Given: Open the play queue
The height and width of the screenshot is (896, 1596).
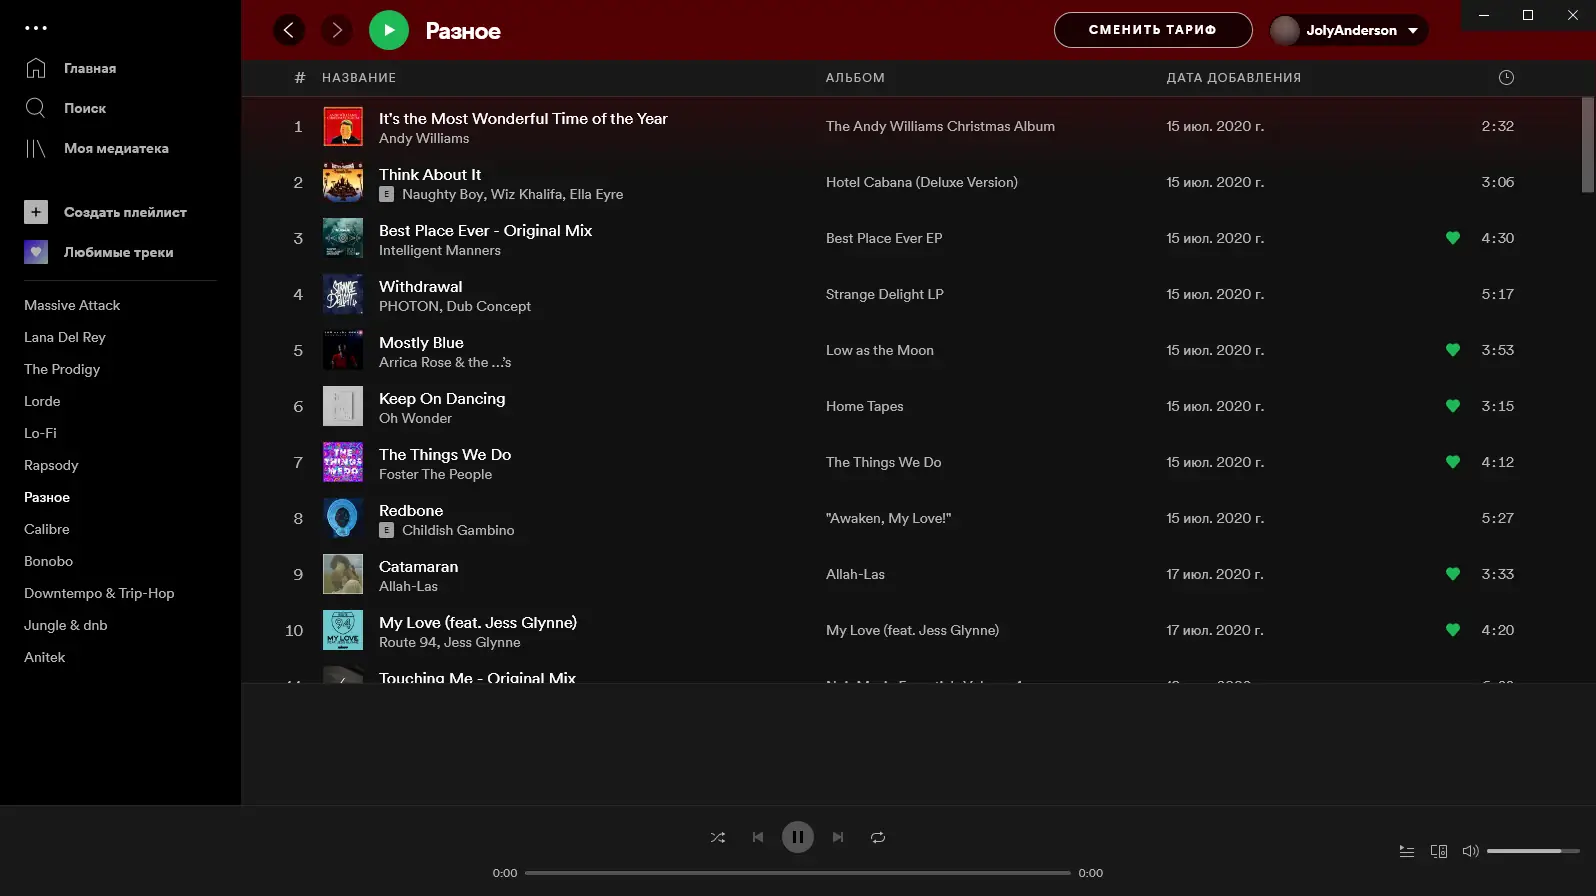Looking at the screenshot, I should point(1407,851).
